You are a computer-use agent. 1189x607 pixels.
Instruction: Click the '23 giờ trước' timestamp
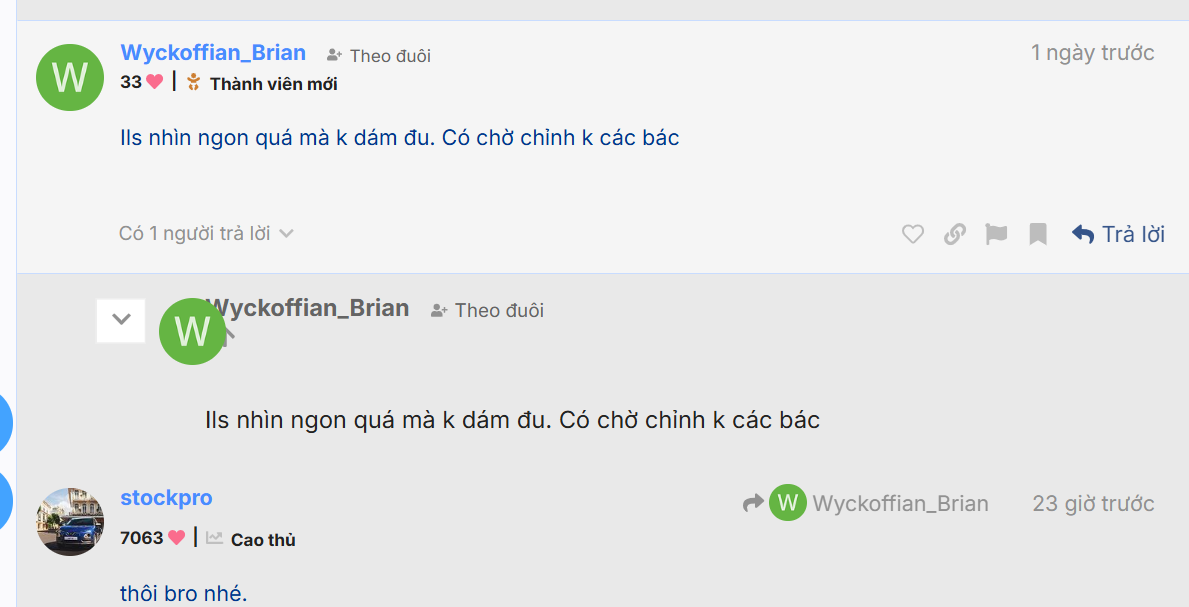pos(1093,504)
